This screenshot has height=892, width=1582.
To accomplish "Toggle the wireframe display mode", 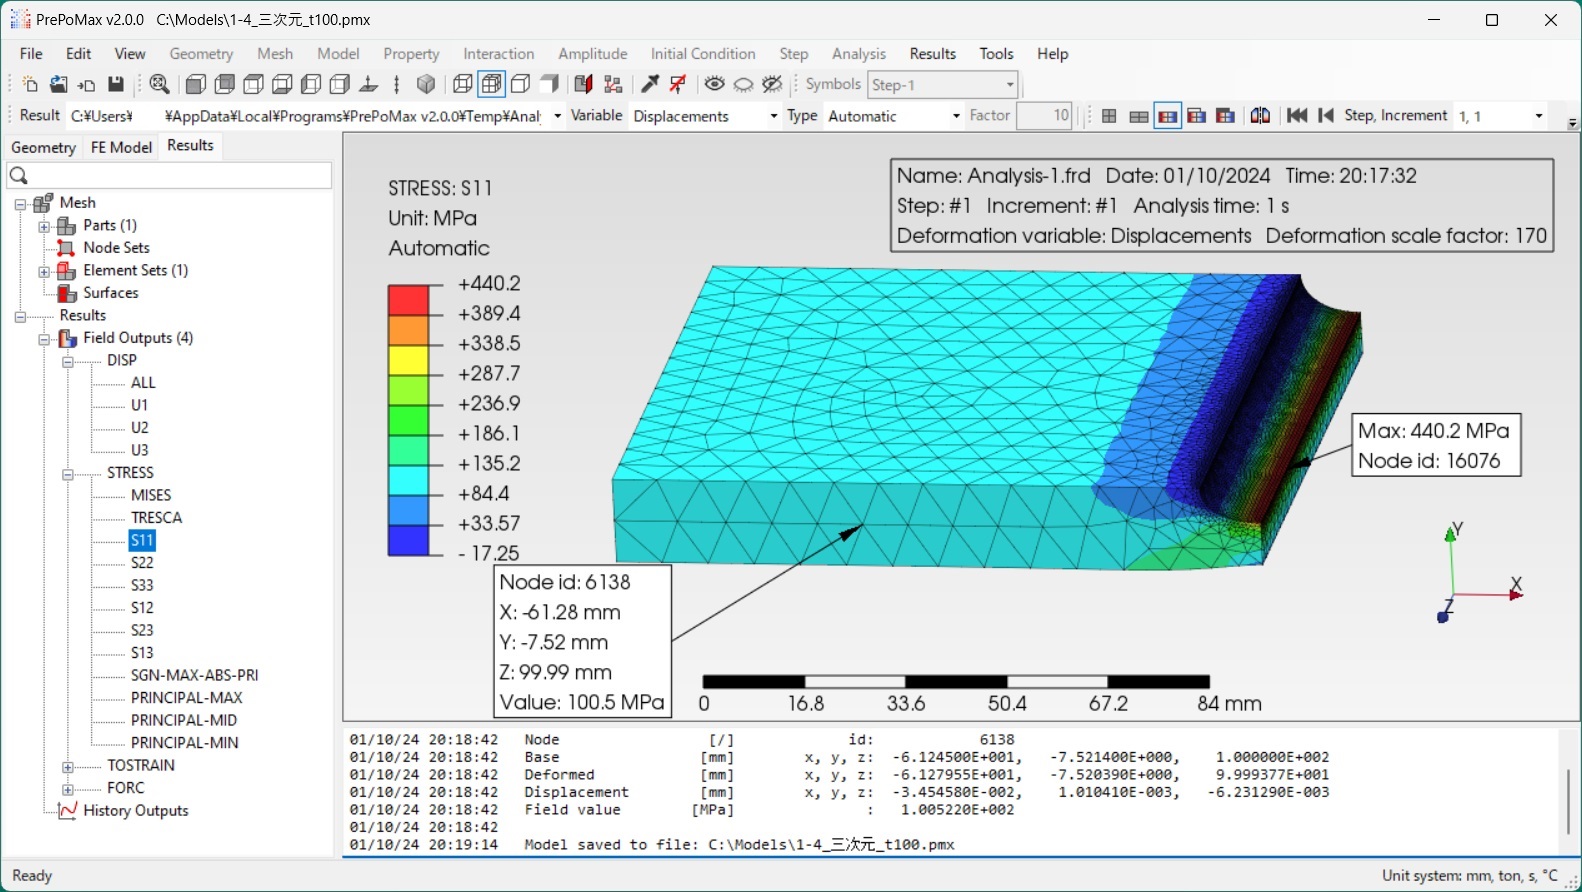I will [463, 85].
